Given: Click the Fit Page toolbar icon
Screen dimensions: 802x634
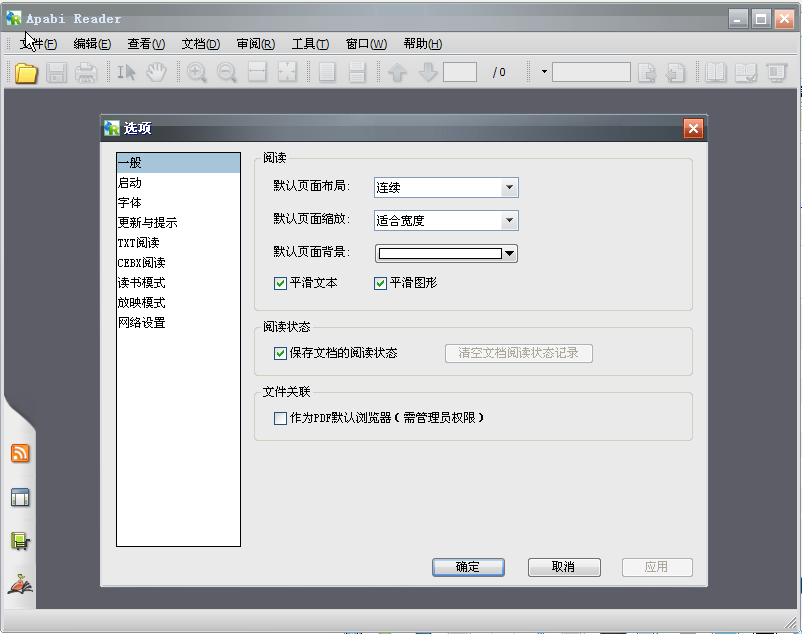Looking at the screenshot, I should 287,73.
